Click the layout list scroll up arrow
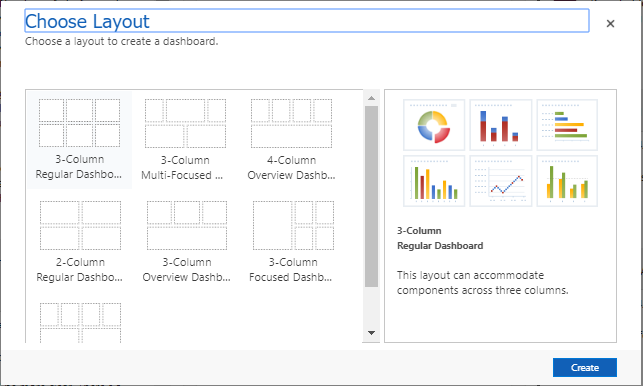This screenshot has width=643, height=386. tap(371, 98)
